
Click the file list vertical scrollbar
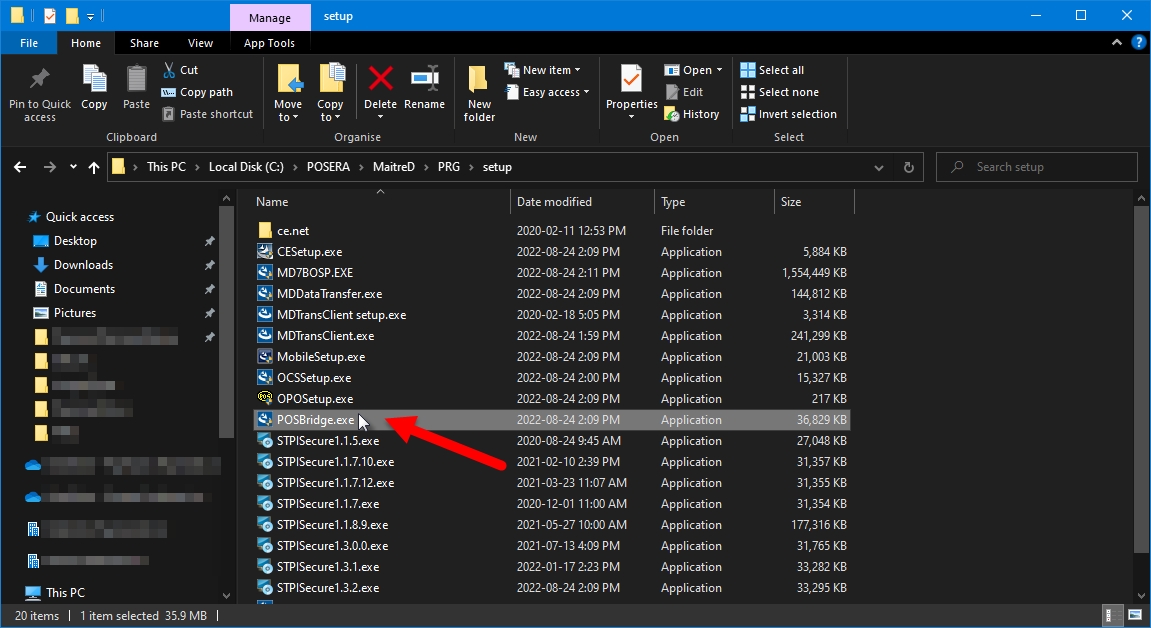point(1141,380)
